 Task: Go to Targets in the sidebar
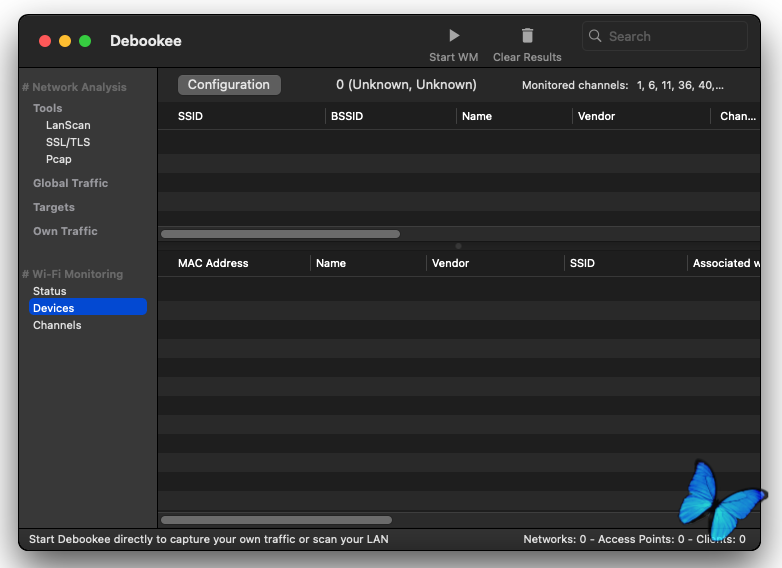(54, 207)
